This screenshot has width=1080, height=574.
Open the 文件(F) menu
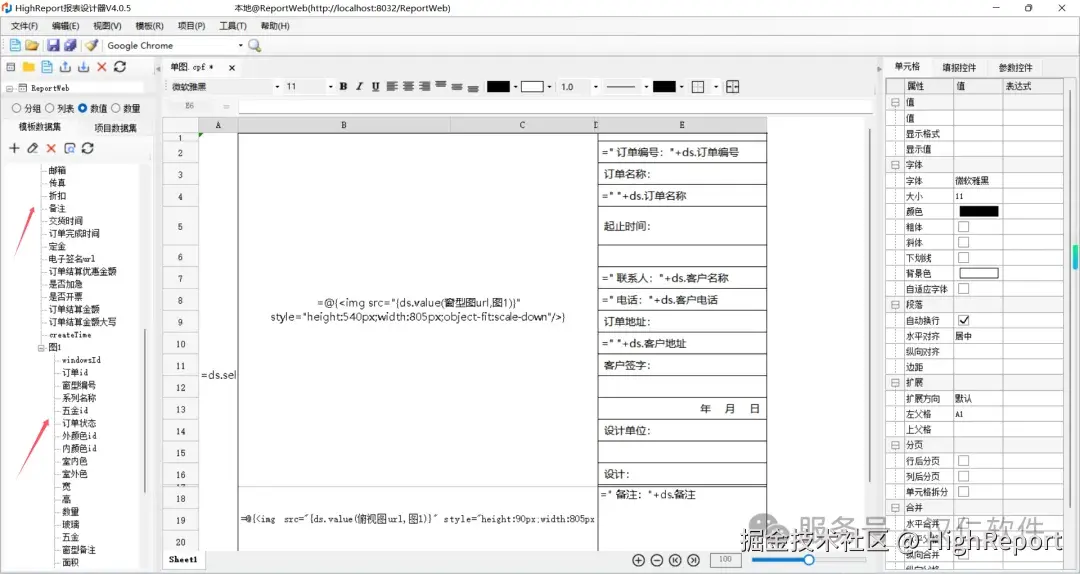tap(24, 26)
